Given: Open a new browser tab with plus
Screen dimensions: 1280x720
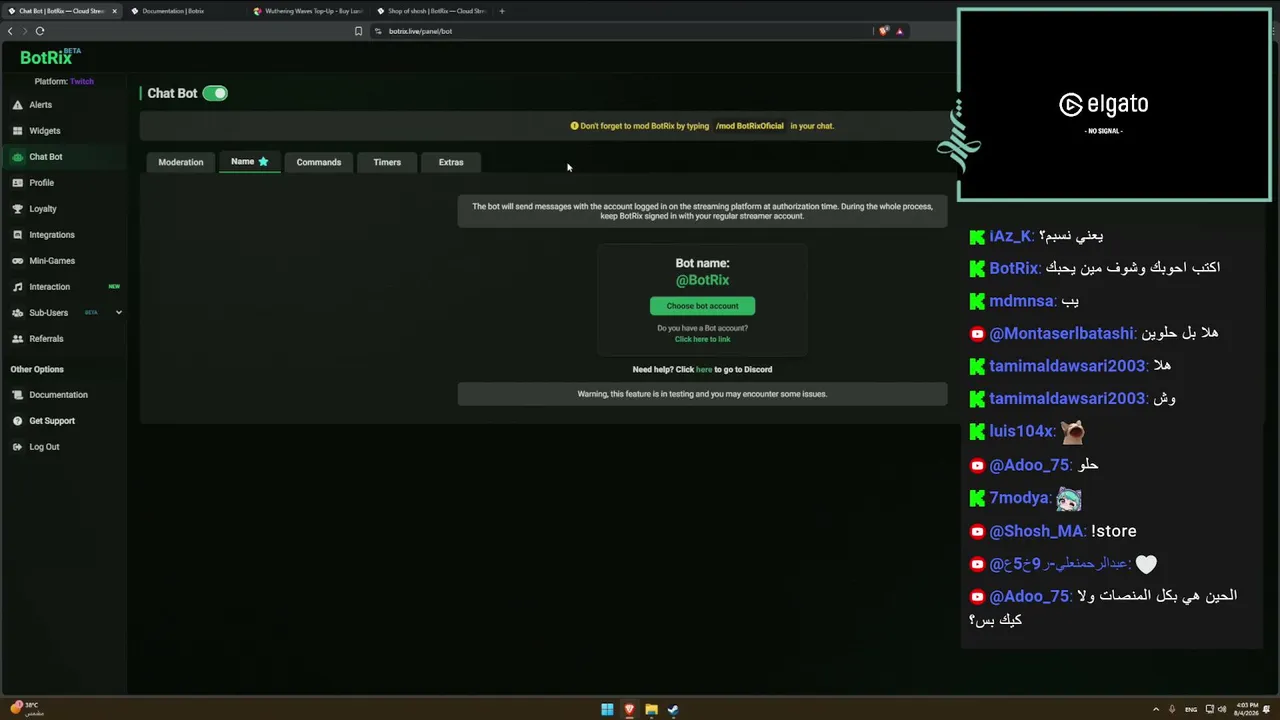Looking at the screenshot, I should click(502, 11).
